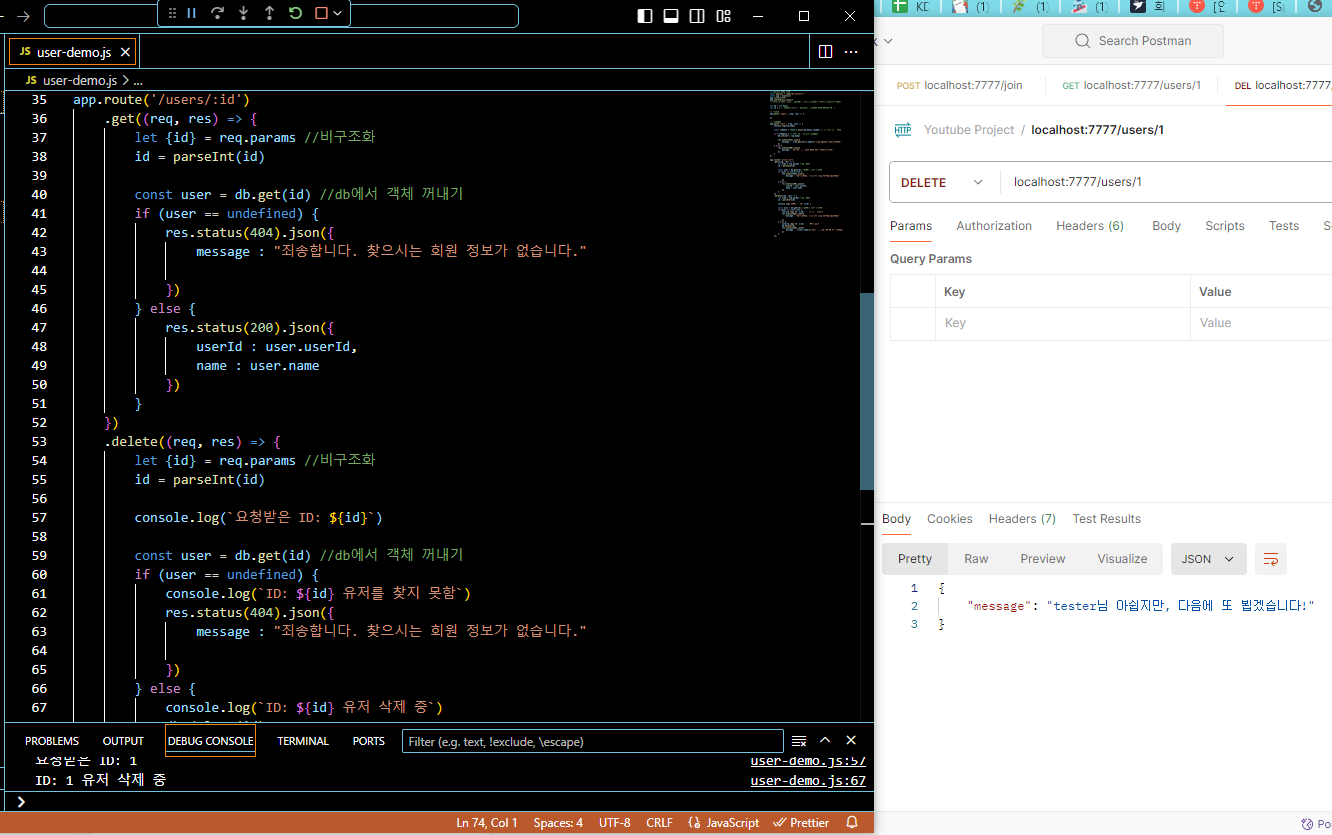The height and width of the screenshot is (835, 1332).
Task: Close the bottom panel
Action: 851,740
